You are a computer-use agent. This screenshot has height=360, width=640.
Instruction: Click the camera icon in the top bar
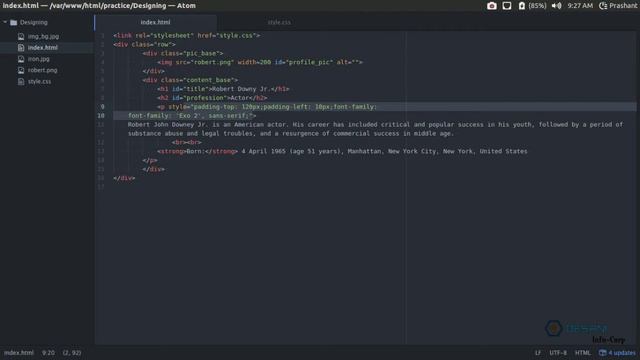click(491, 6)
